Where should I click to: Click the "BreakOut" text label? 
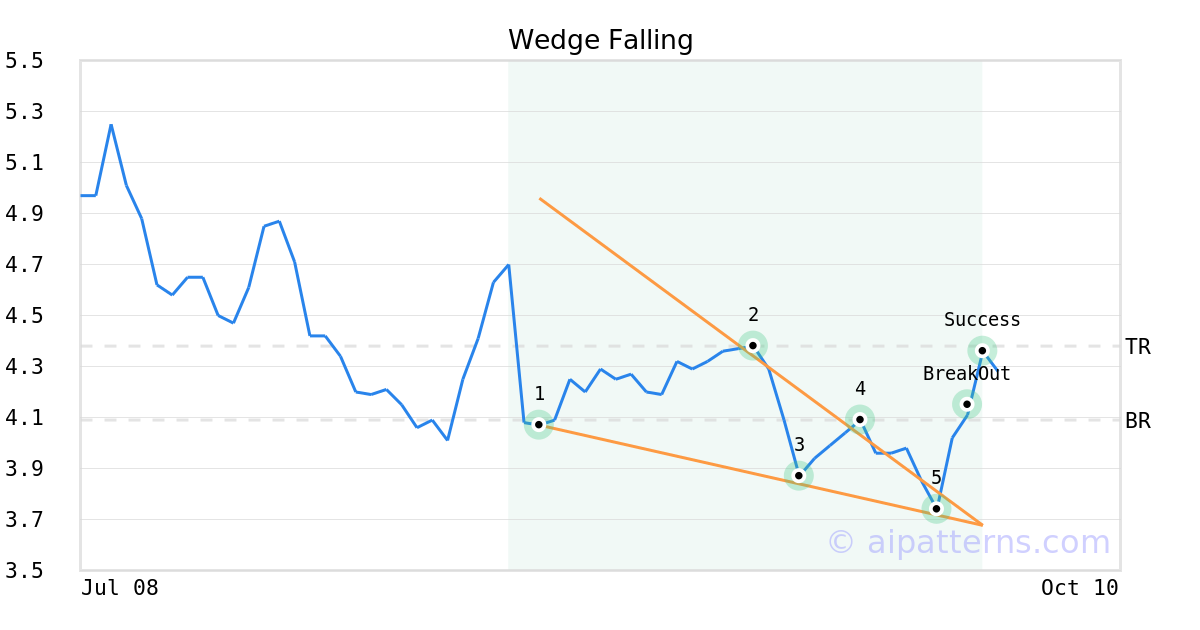[966, 374]
